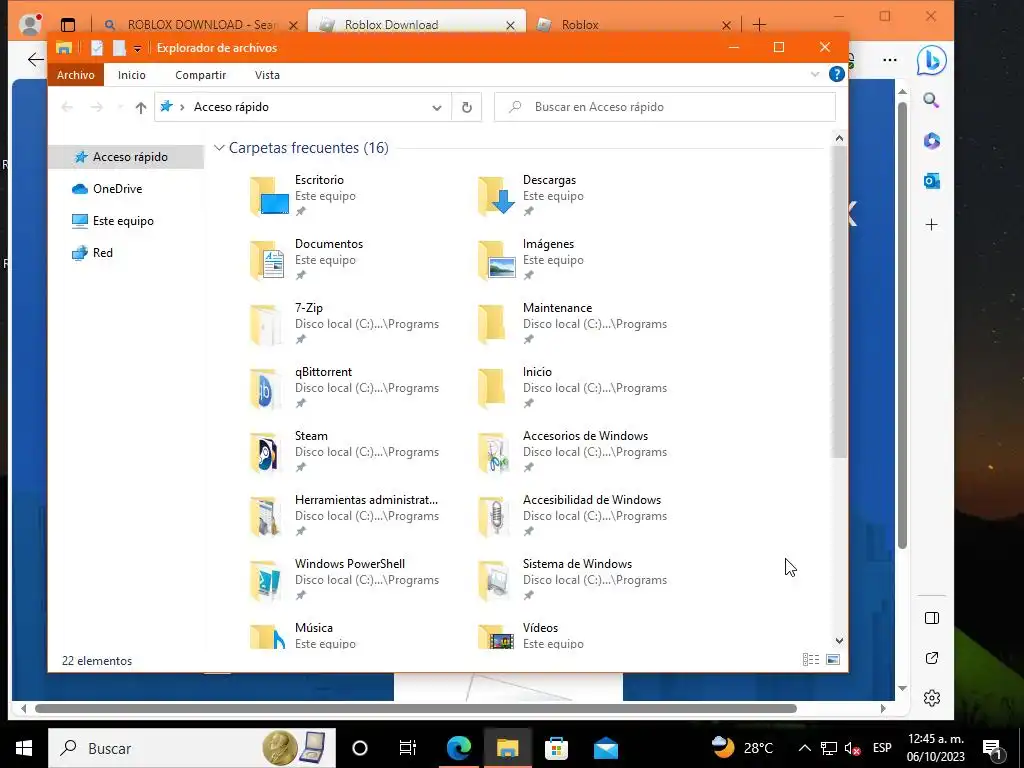
Task: Click the Buscar en Acceso rápido field
Action: (x=664, y=107)
